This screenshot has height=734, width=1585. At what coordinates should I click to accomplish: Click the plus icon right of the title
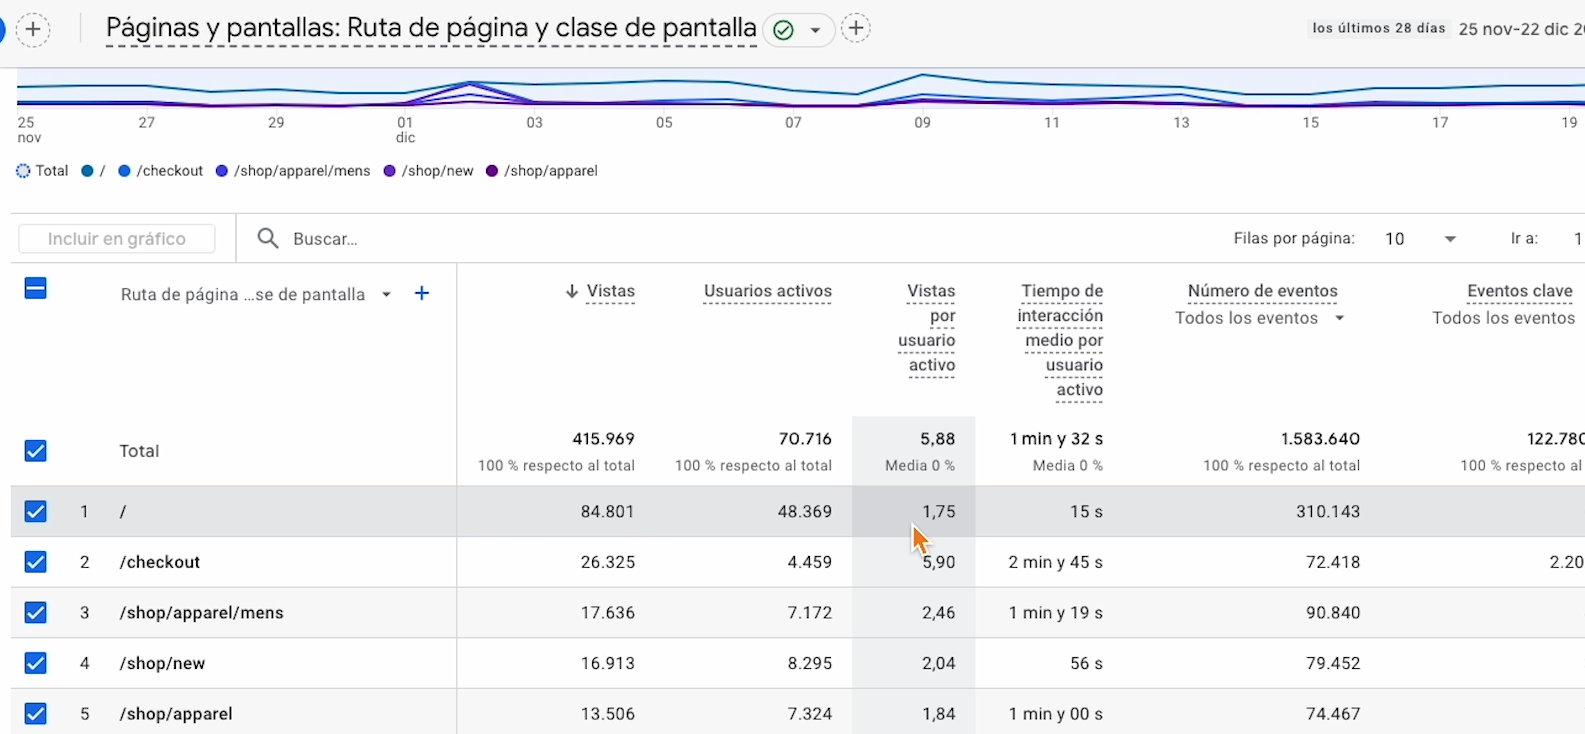pos(856,28)
